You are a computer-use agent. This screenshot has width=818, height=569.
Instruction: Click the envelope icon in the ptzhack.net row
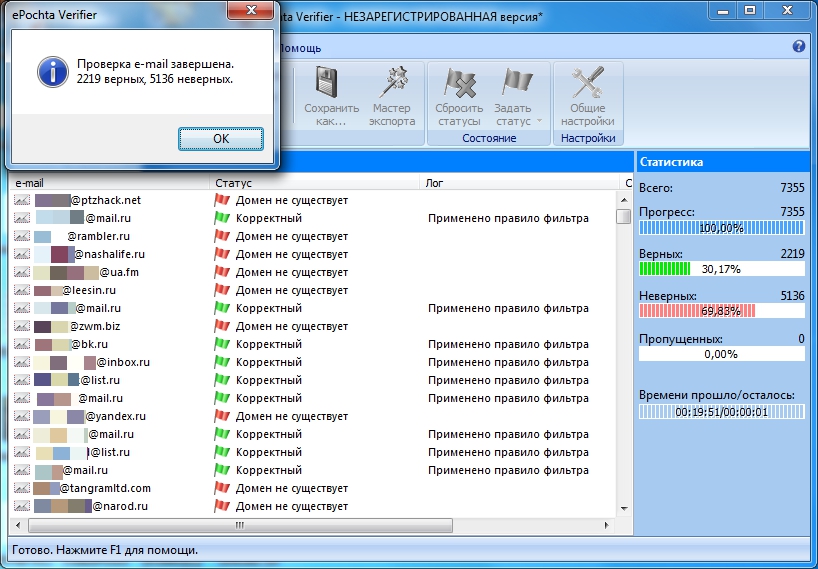click(x=22, y=200)
